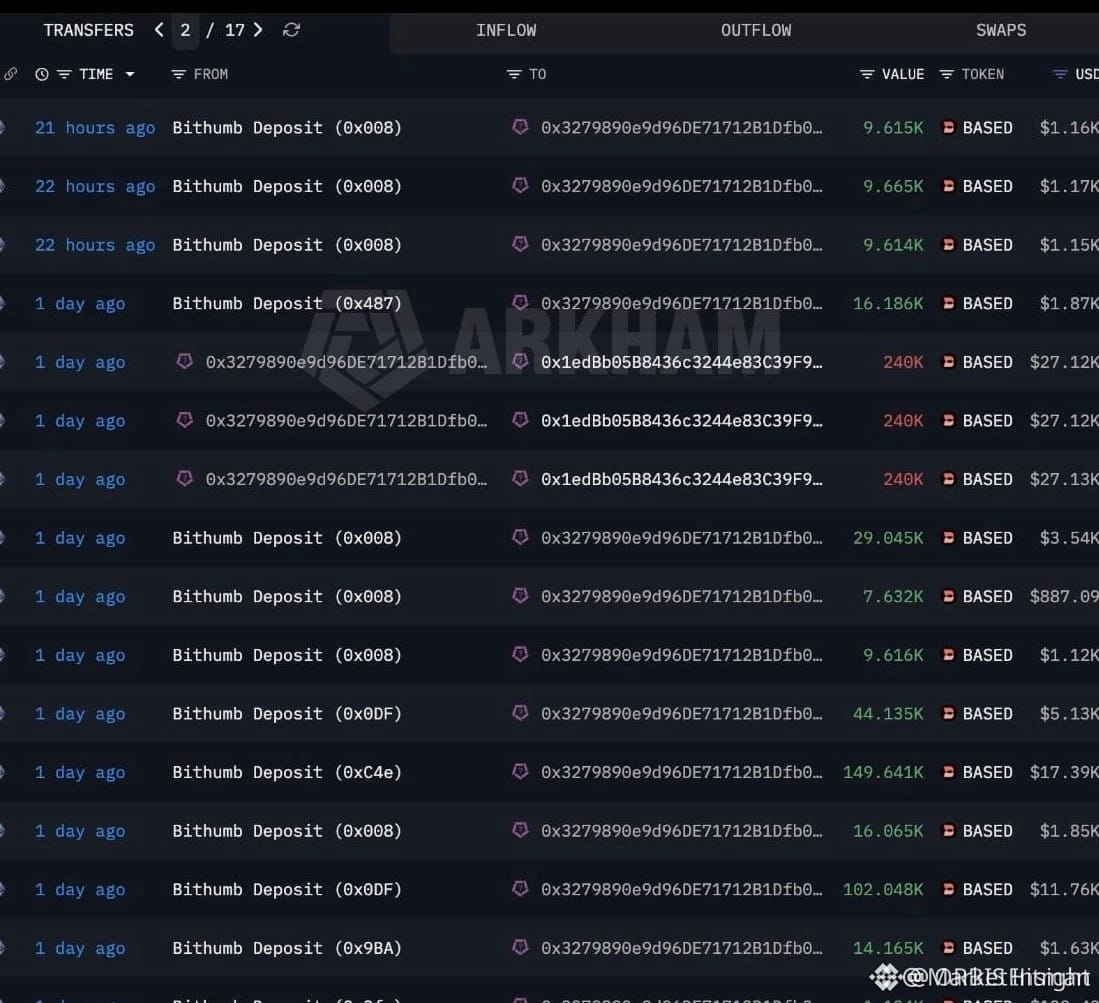This screenshot has width=1099, height=1003.
Task: Click the $17.39K USD amount
Action: point(1064,772)
